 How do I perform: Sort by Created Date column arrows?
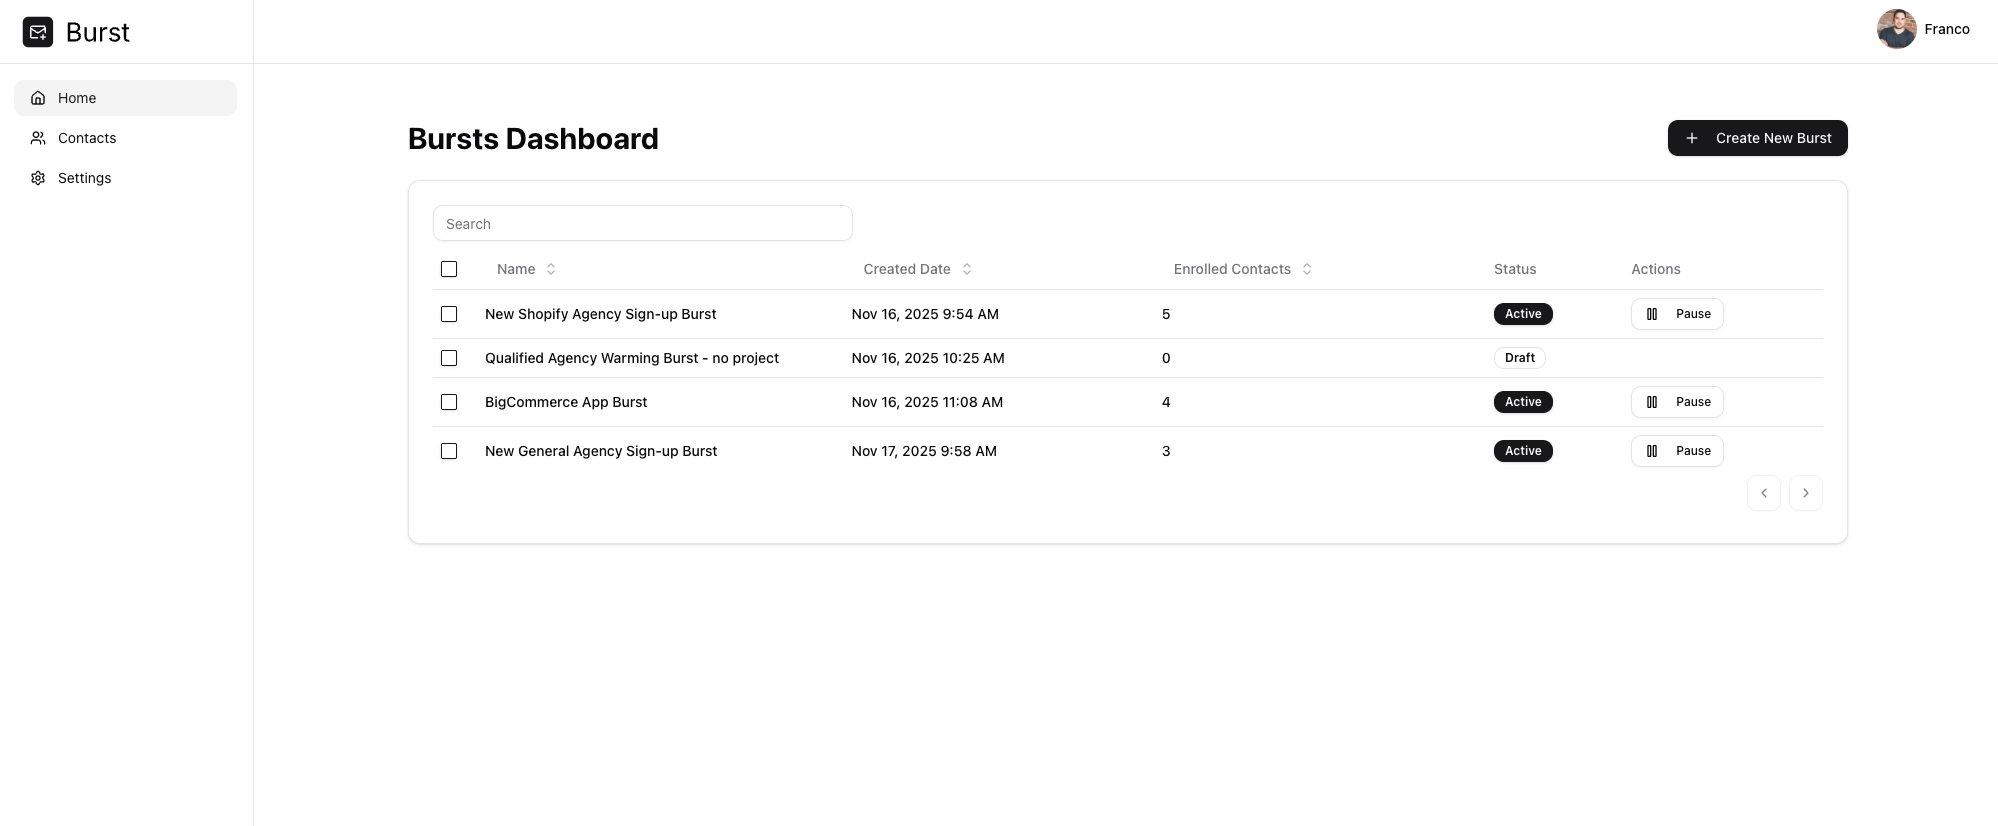pyautogui.click(x=966, y=269)
